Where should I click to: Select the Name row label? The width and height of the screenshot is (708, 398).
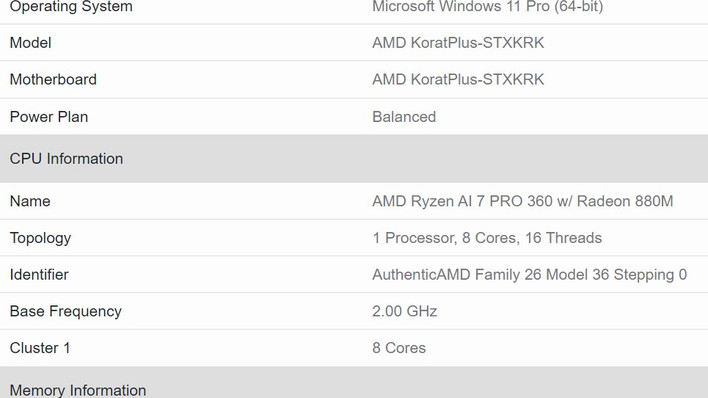[30, 201]
